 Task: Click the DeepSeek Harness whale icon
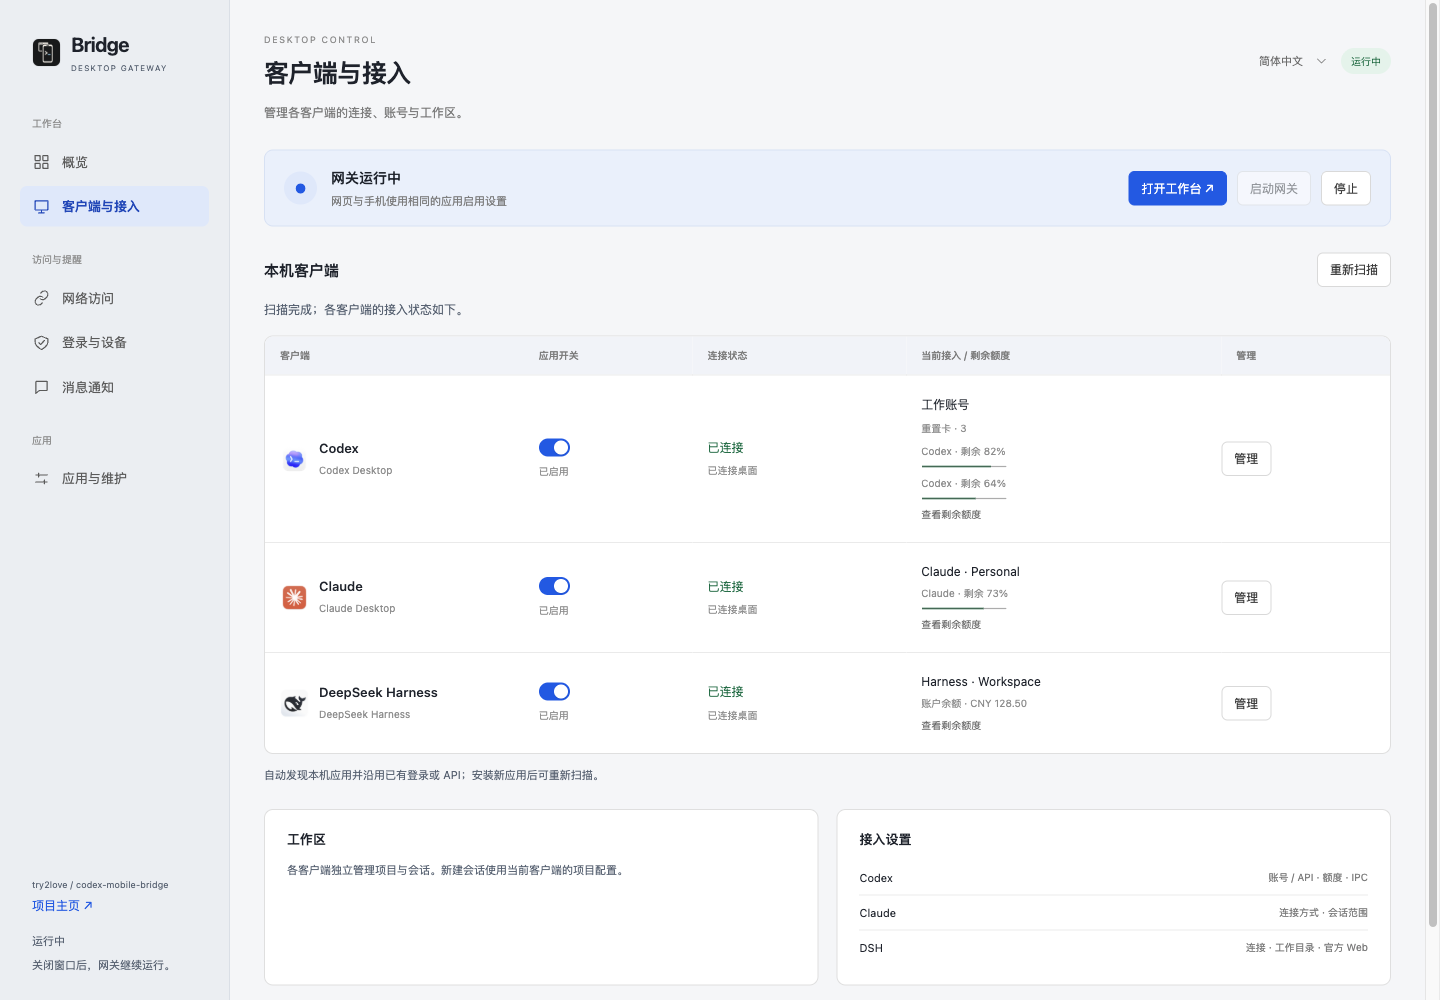point(294,703)
